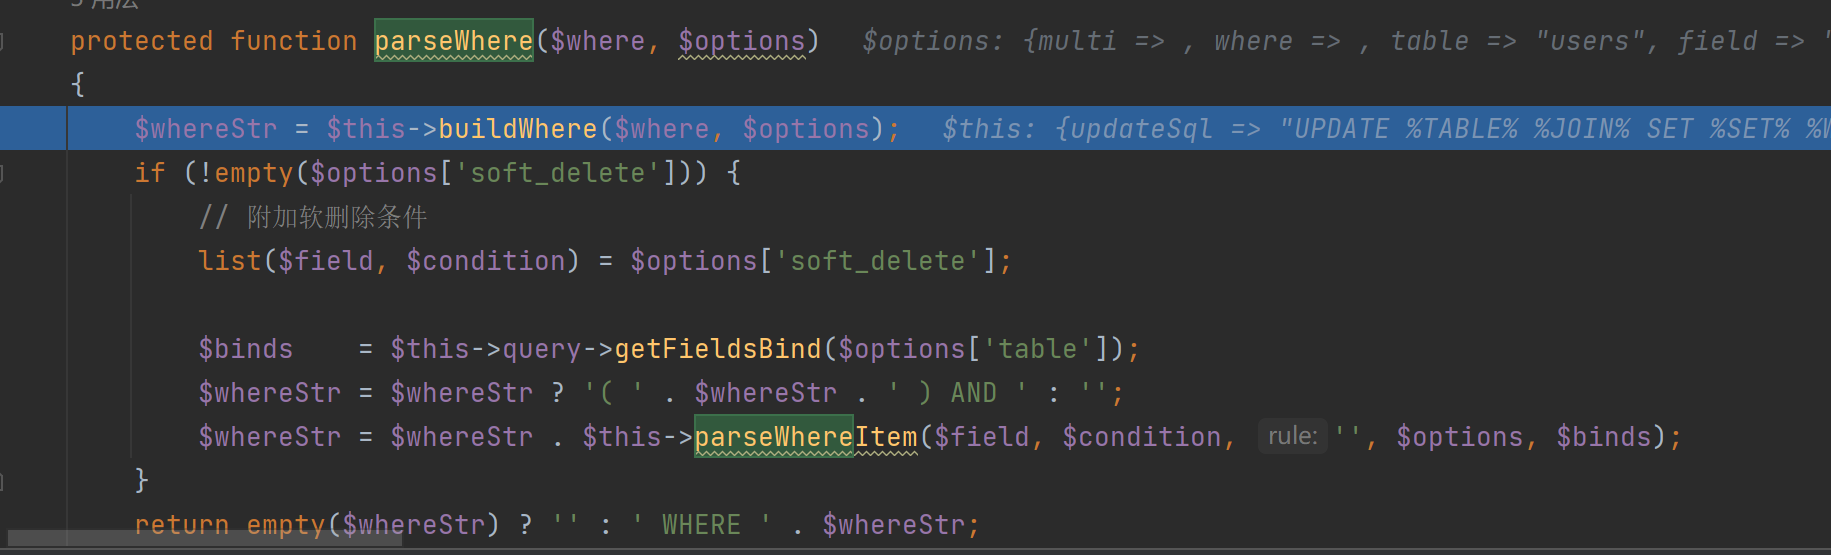Click the buildWhere method call

click(517, 129)
